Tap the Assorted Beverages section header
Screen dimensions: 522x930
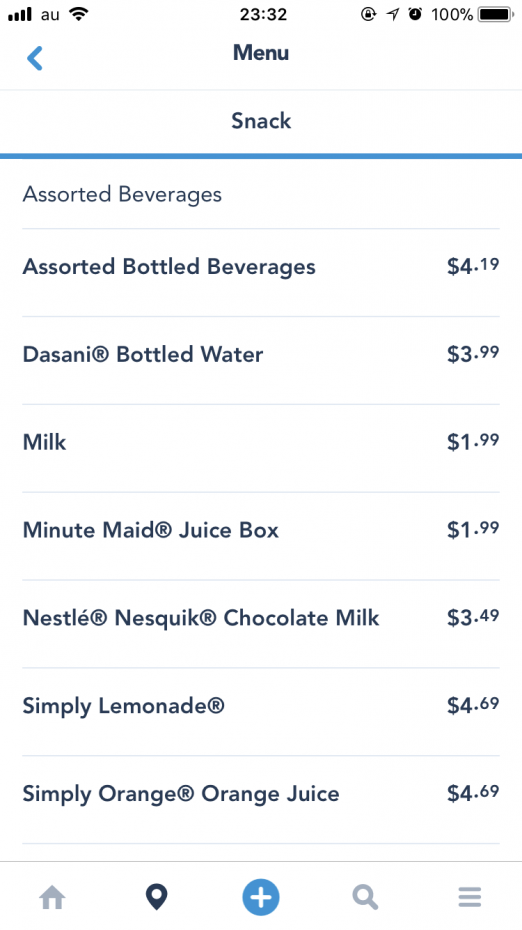coord(122,195)
